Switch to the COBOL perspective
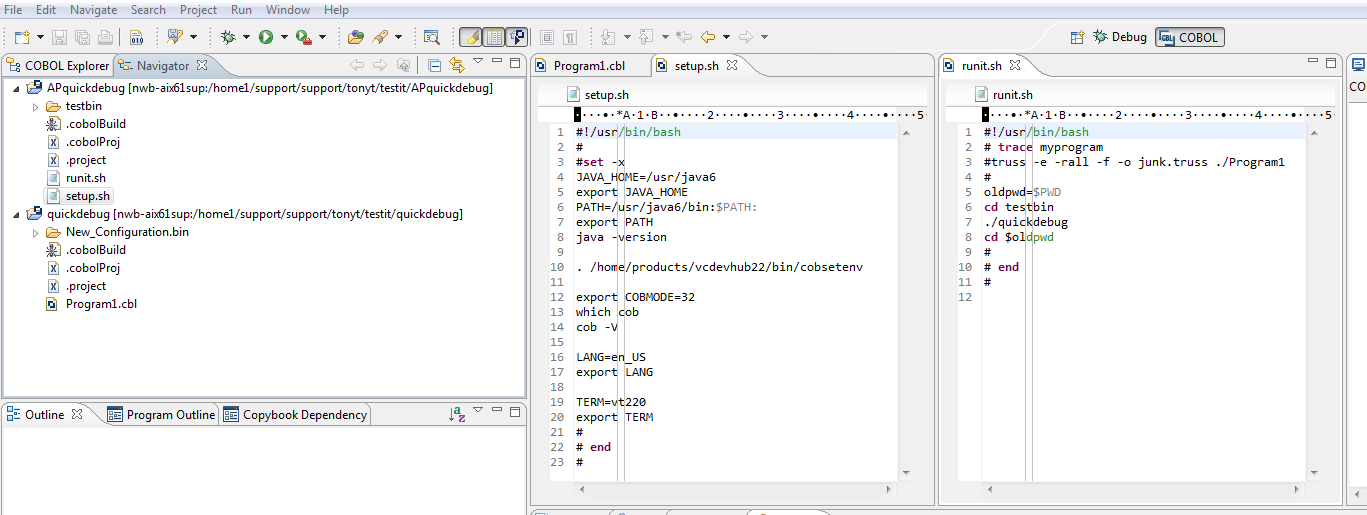 point(1190,37)
